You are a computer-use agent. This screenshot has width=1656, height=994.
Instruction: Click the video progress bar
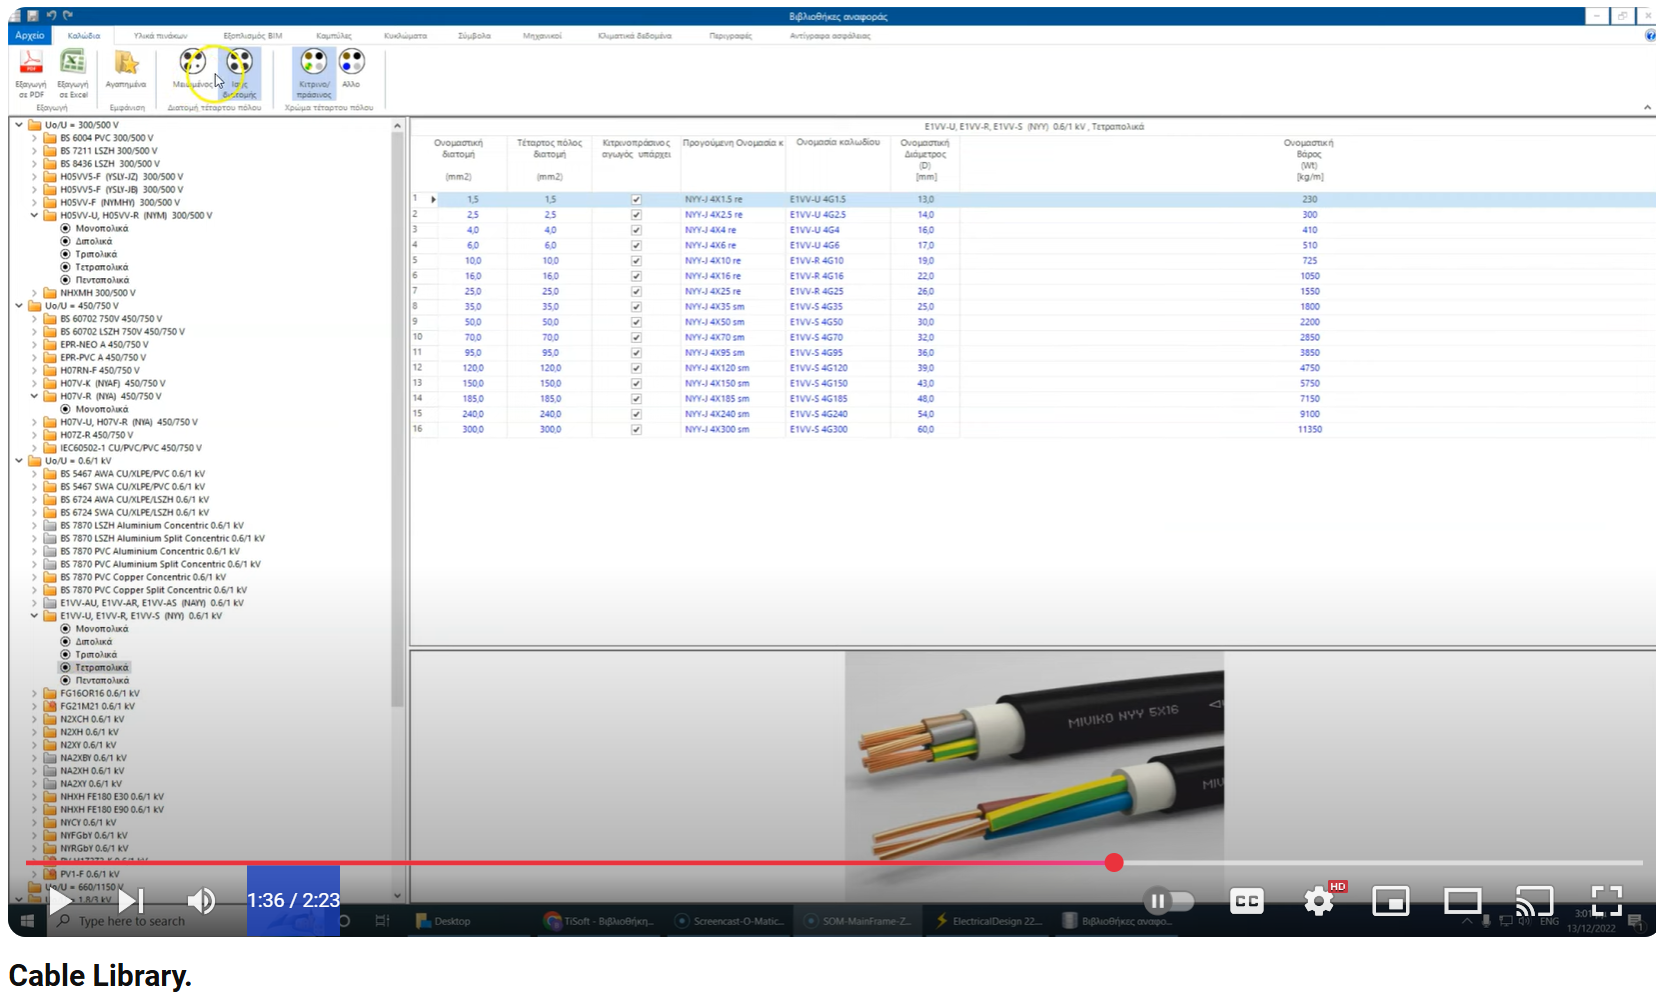(800, 862)
